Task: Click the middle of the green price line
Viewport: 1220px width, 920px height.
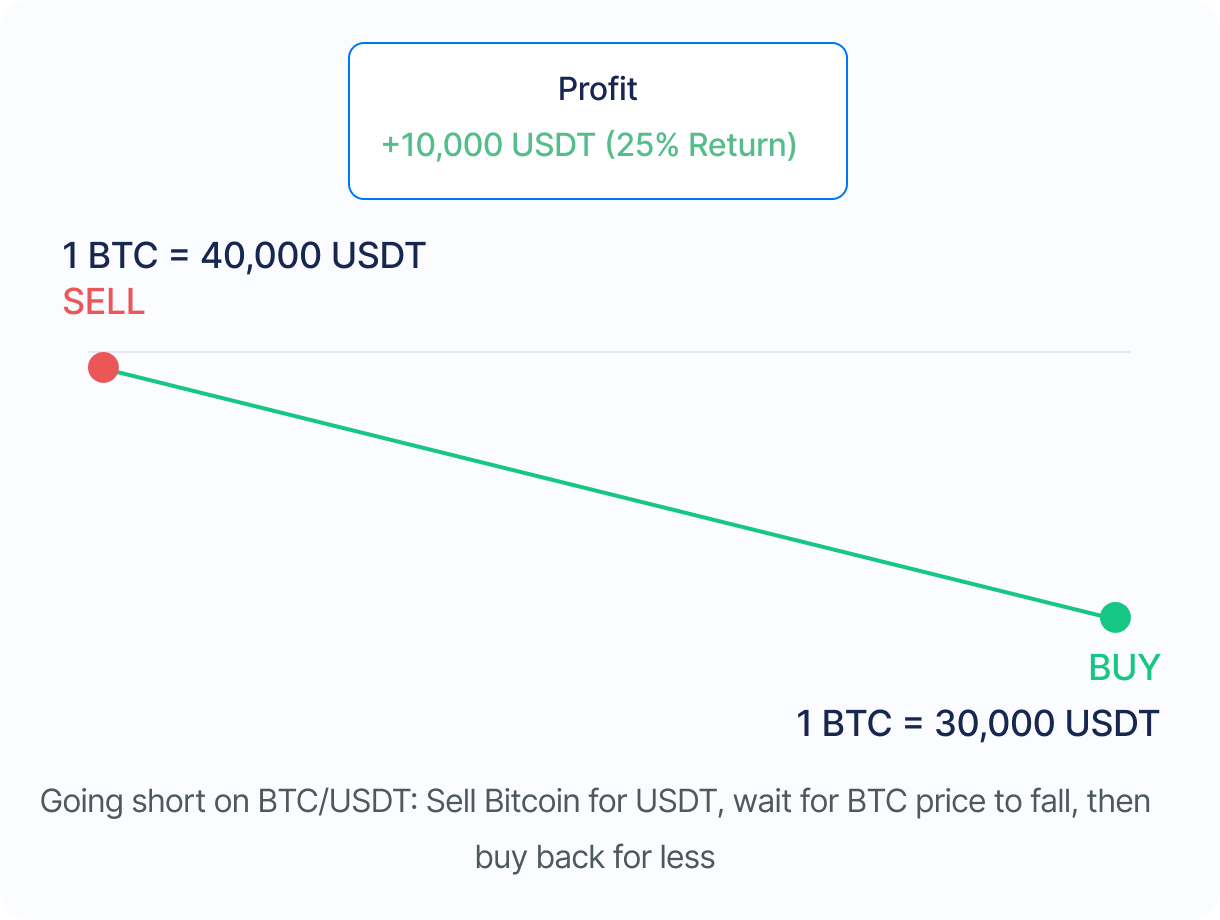Action: tap(609, 493)
